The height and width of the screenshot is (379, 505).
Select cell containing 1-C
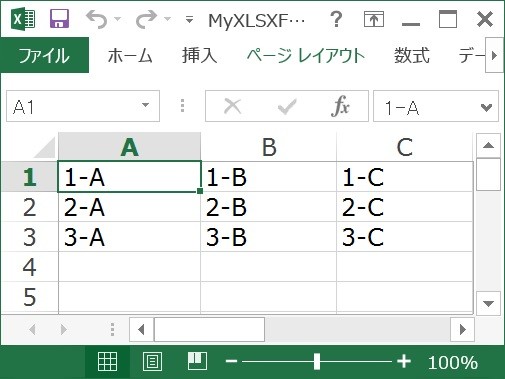pos(405,177)
